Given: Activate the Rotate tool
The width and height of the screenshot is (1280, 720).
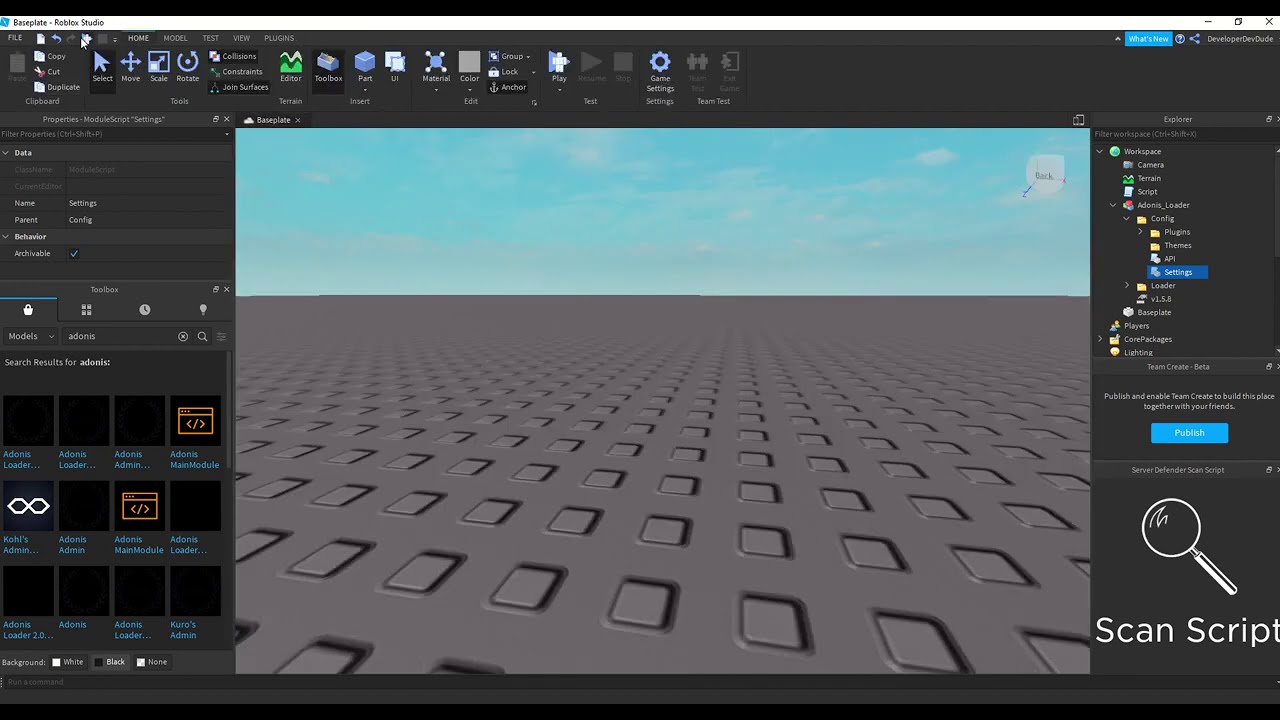Looking at the screenshot, I should 187,67.
